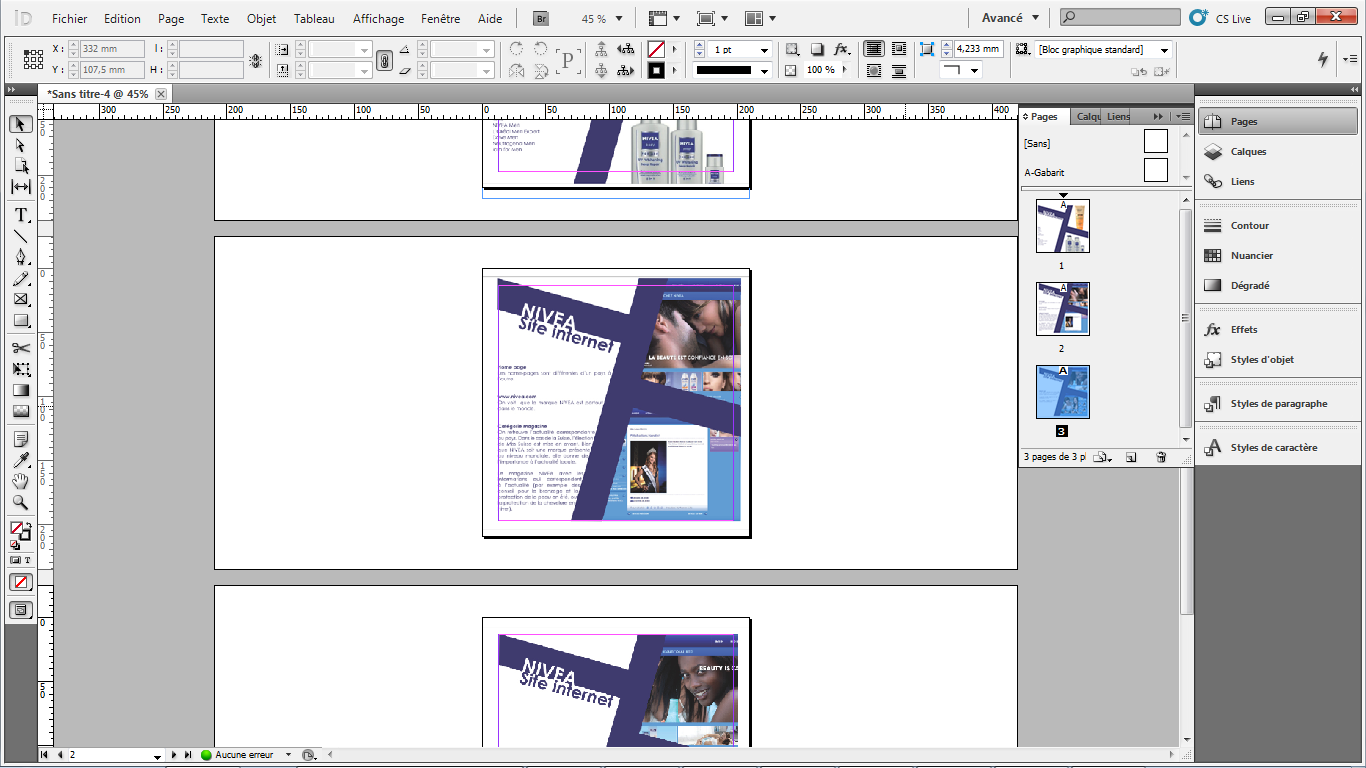Open the Fichier menu
The width and height of the screenshot is (1366, 768).
click(69, 19)
